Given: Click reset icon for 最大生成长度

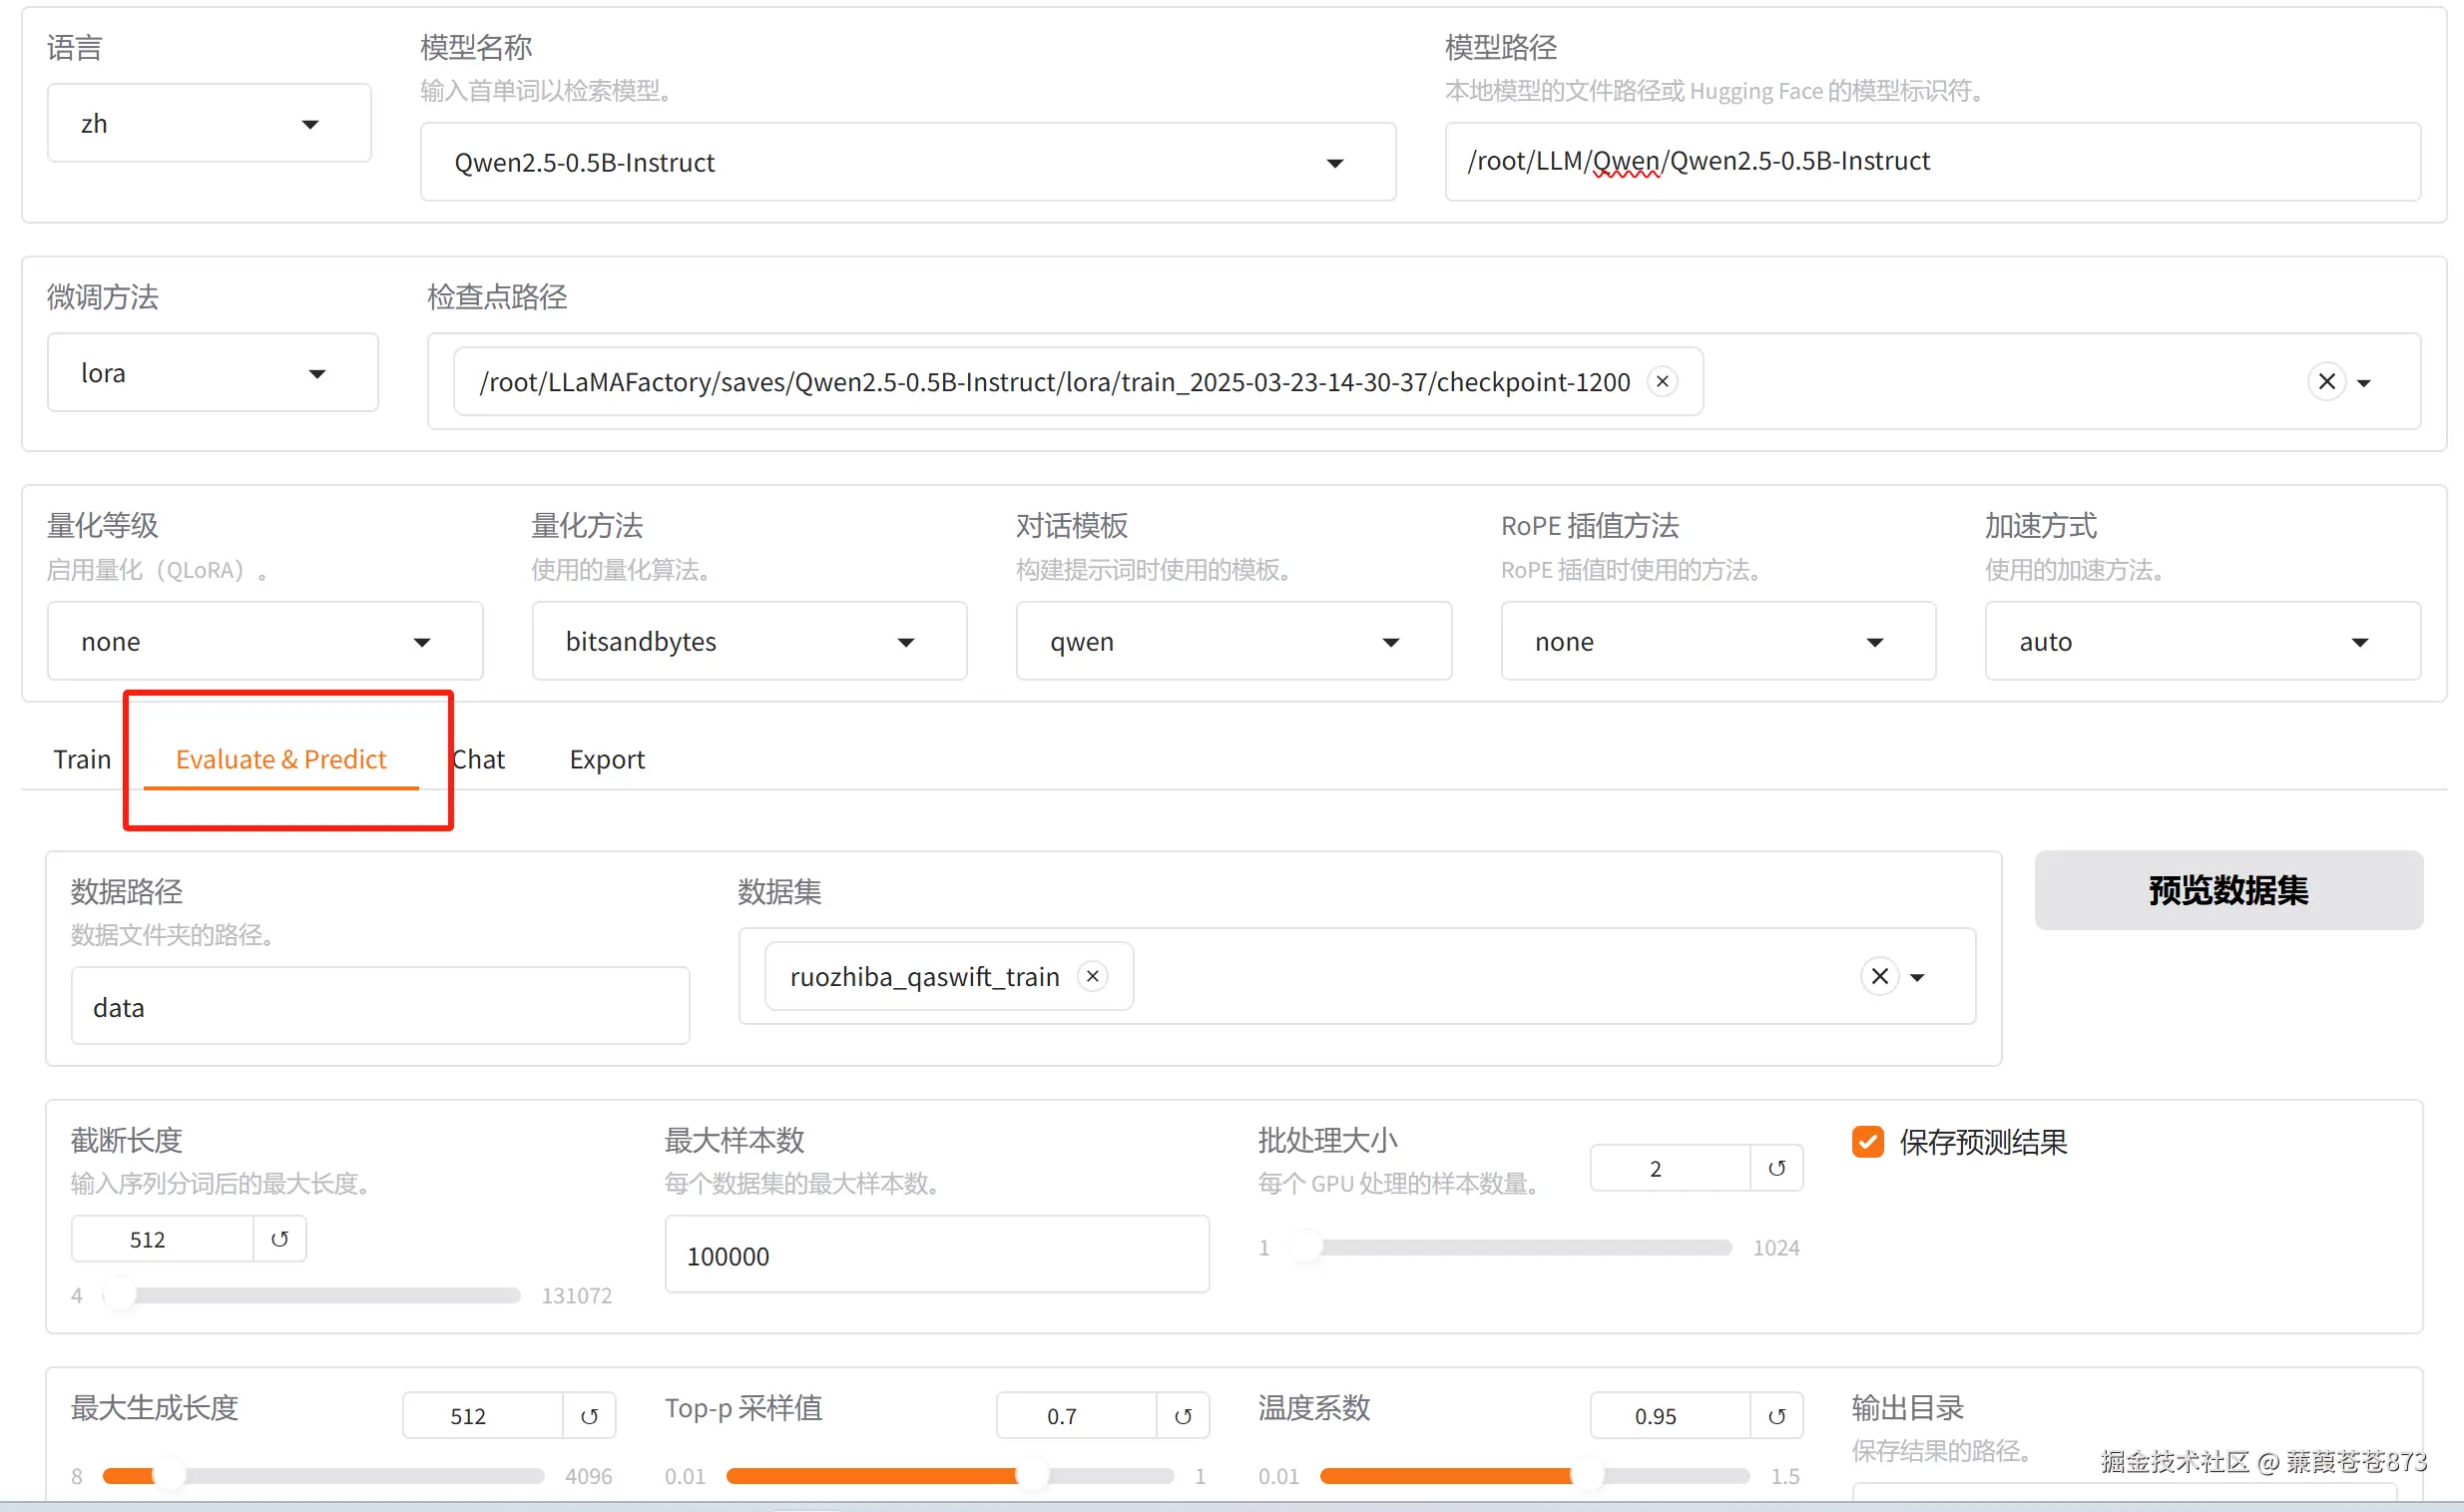Looking at the screenshot, I should 589,1416.
